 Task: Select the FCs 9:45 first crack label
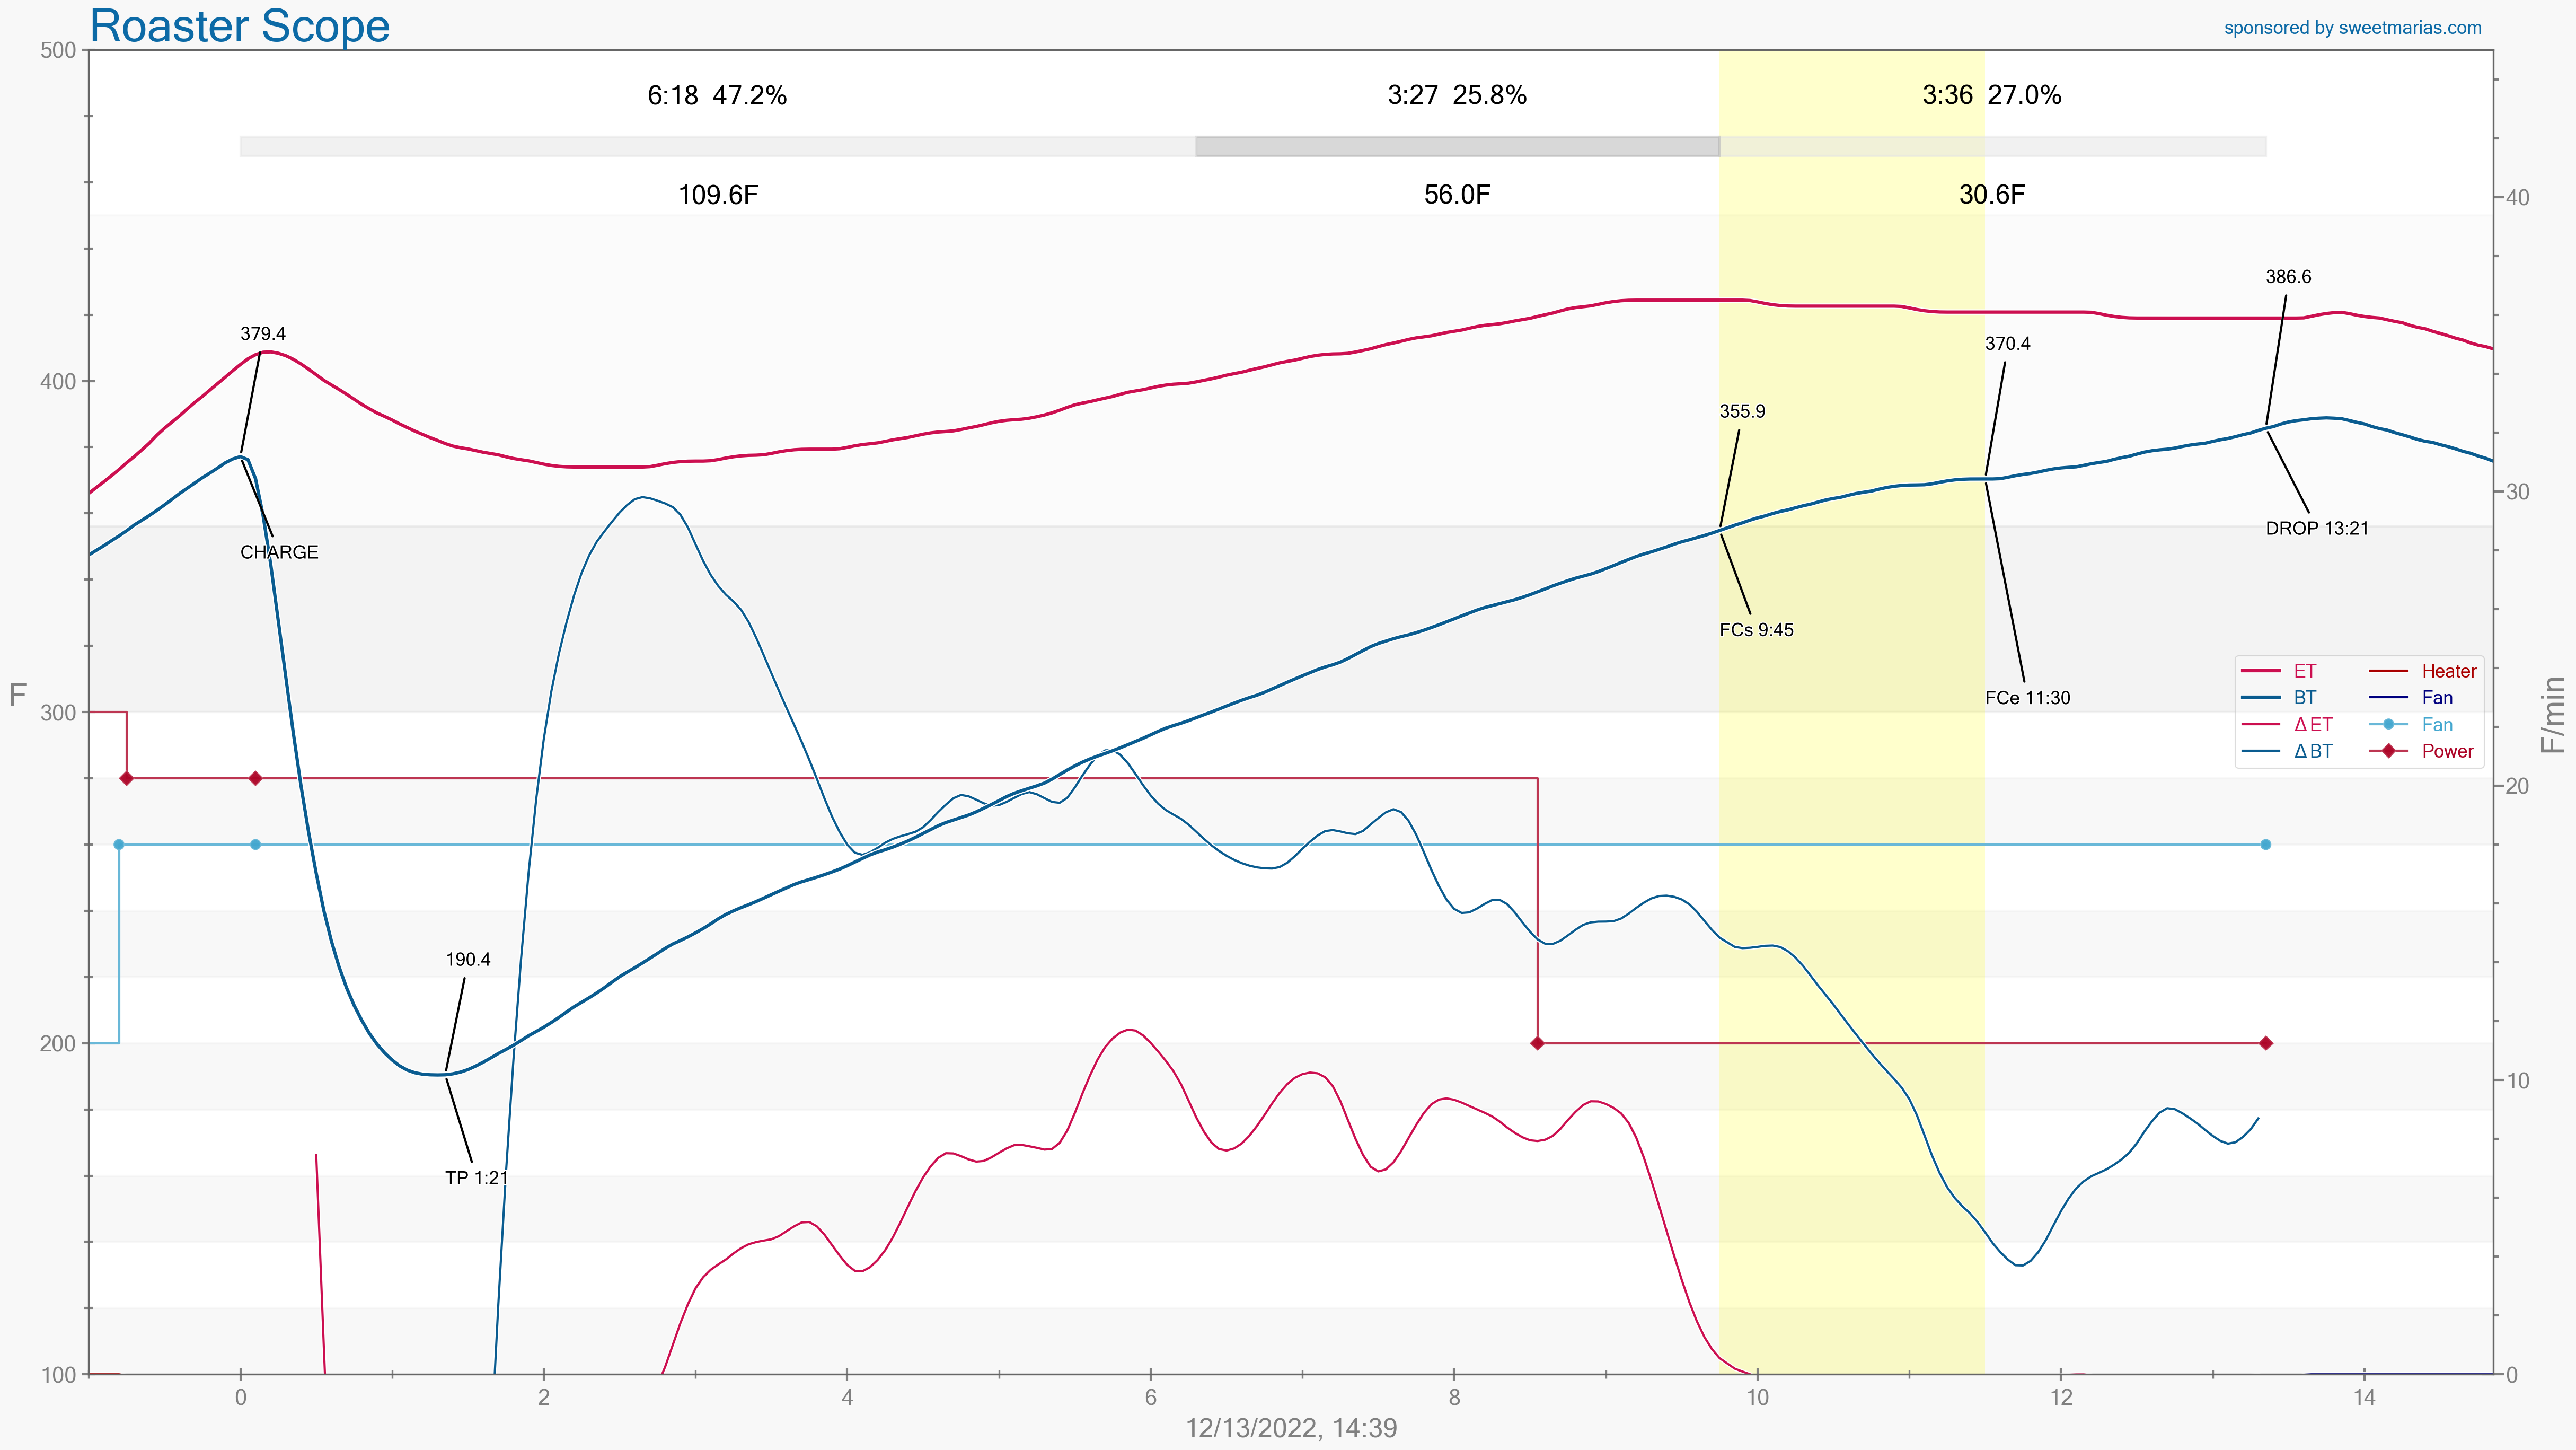1756,630
